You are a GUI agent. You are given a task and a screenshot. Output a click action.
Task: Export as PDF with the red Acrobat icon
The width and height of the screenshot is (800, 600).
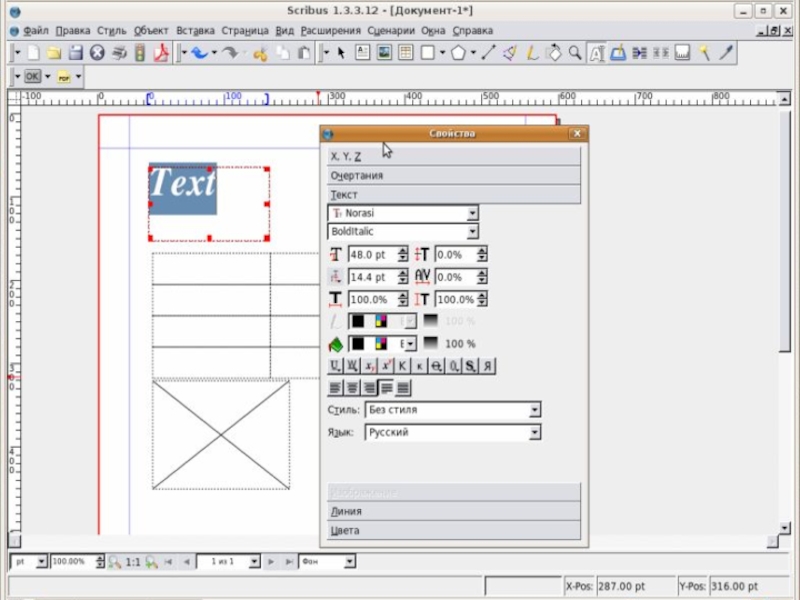point(161,53)
